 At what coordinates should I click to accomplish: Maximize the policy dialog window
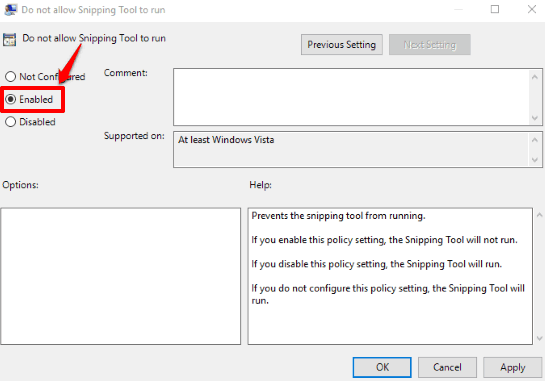pos(495,9)
